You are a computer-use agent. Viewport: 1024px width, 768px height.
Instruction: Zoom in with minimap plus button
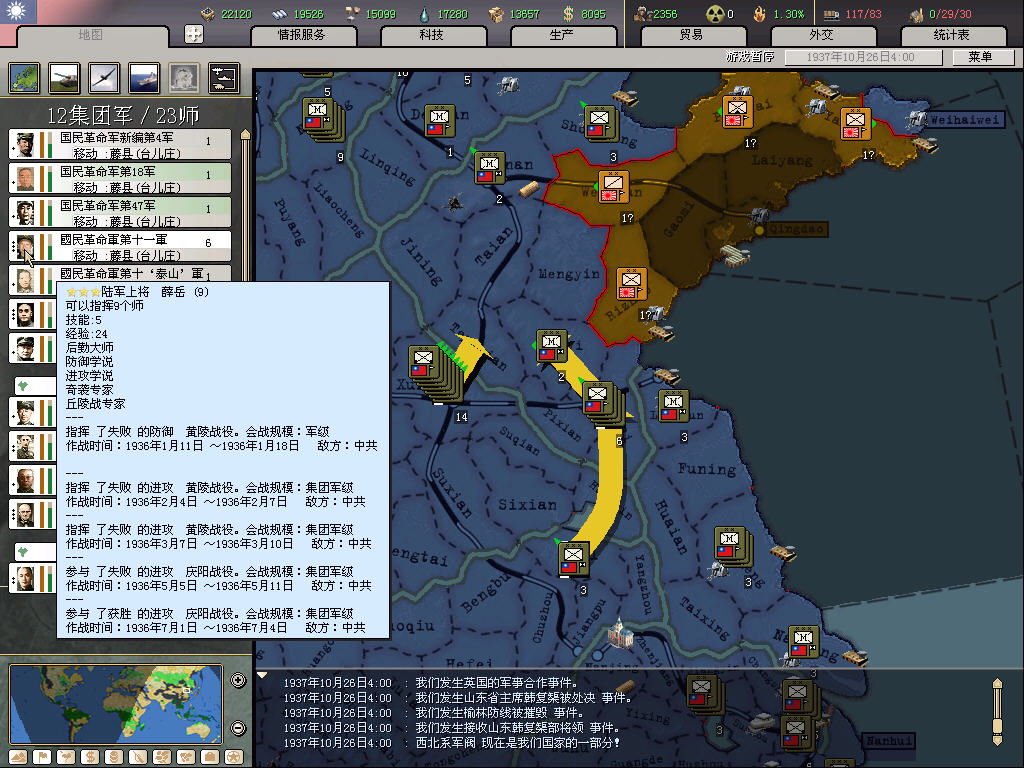(238, 681)
